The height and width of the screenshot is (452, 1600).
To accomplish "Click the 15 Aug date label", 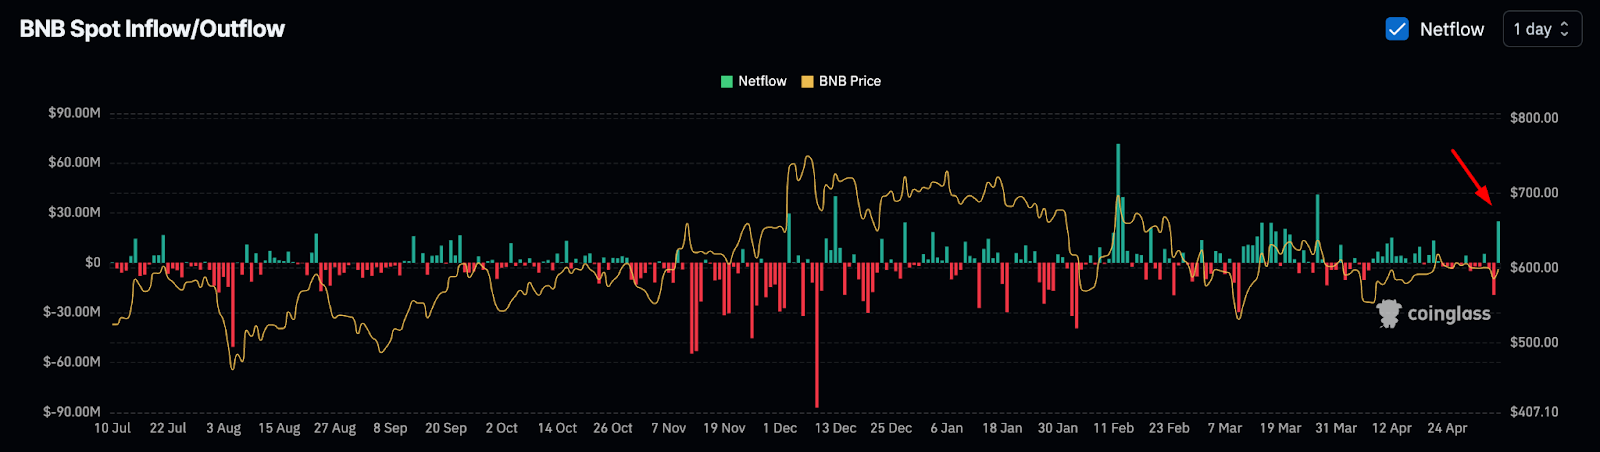I will tap(279, 428).
